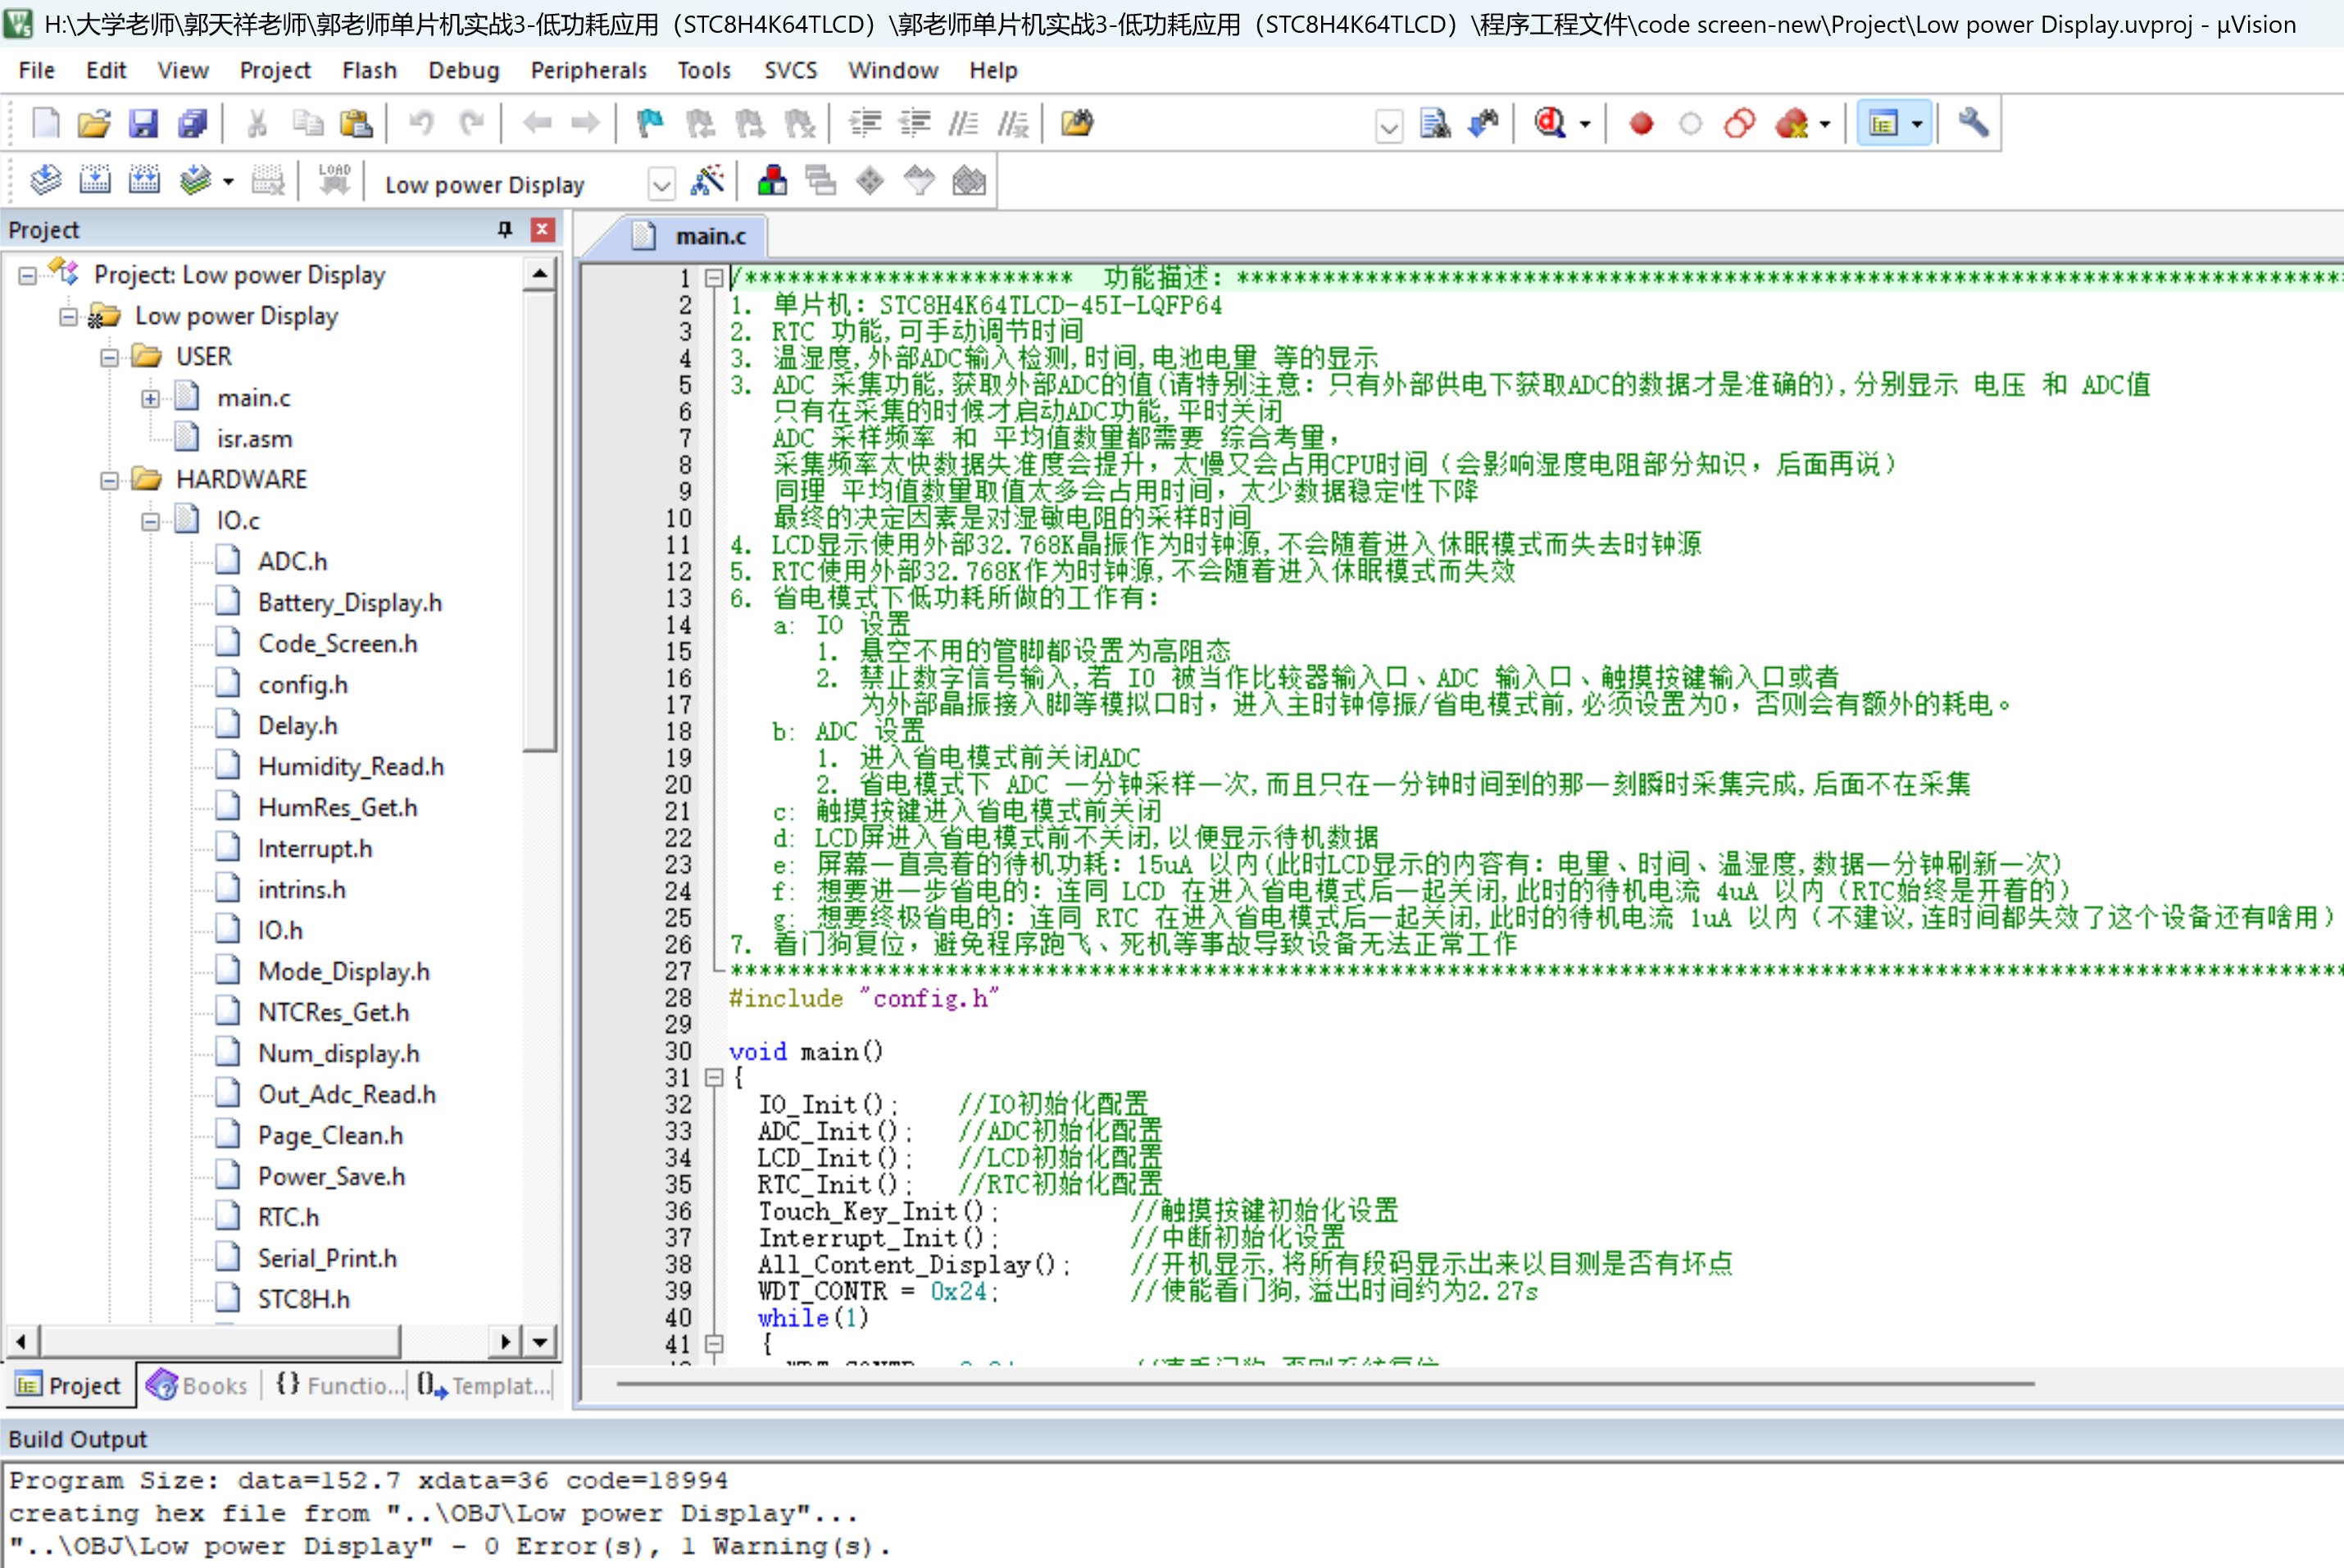Viewport: 2344px width, 1568px height.
Task: Open the Peripherals menu
Action: (588, 70)
